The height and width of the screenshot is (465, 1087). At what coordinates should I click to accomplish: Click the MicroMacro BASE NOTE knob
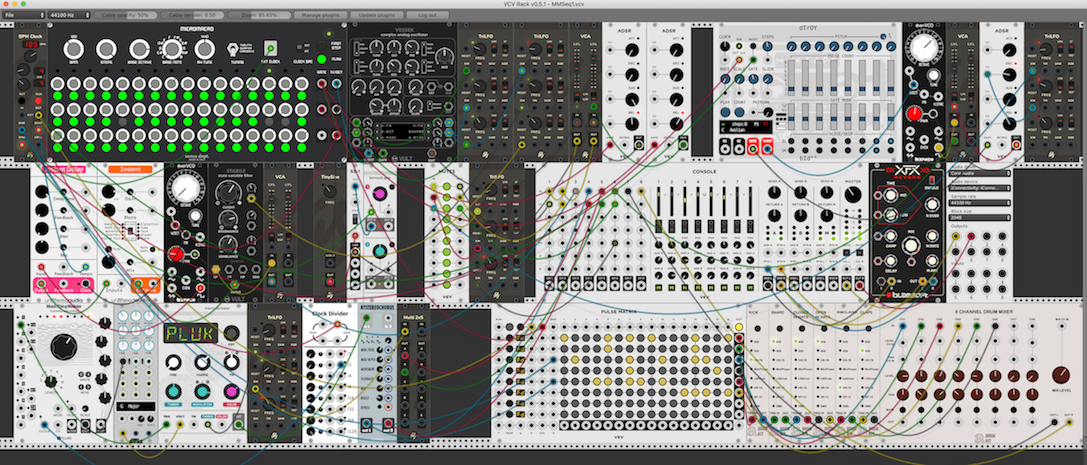coord(171,49)
